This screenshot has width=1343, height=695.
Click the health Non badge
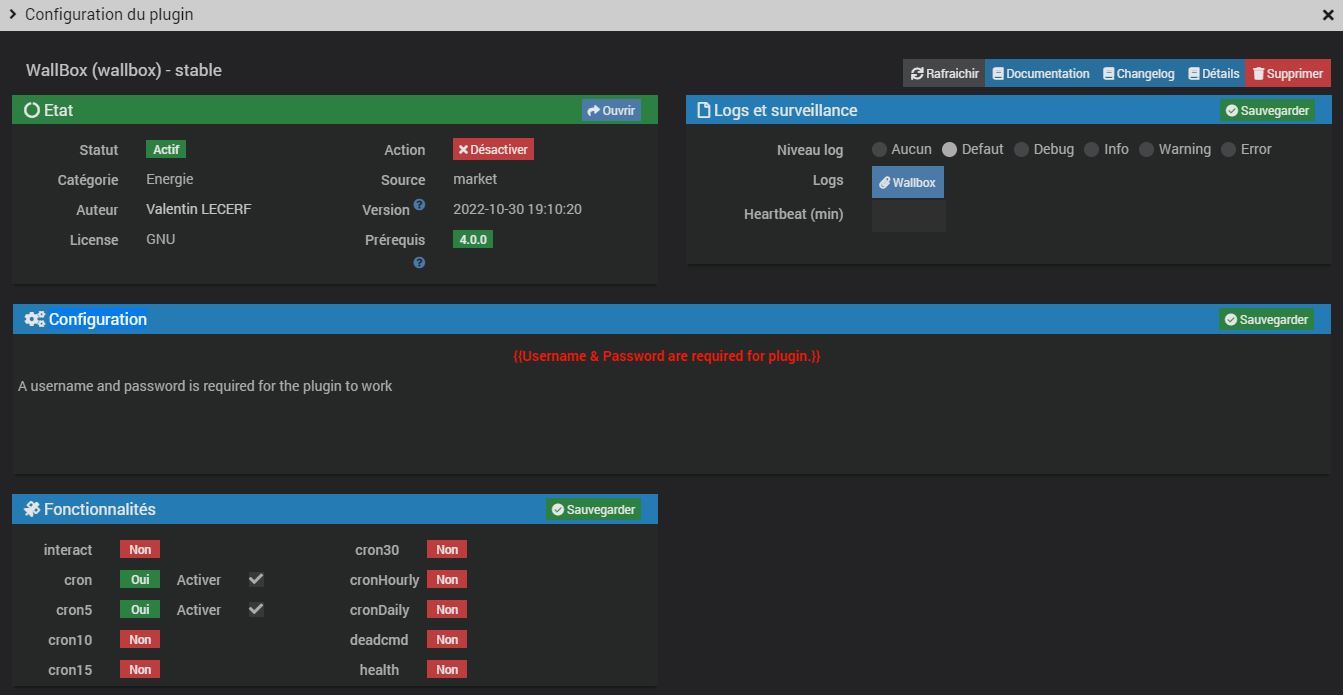pyautogui.click(x=447, y=669)
